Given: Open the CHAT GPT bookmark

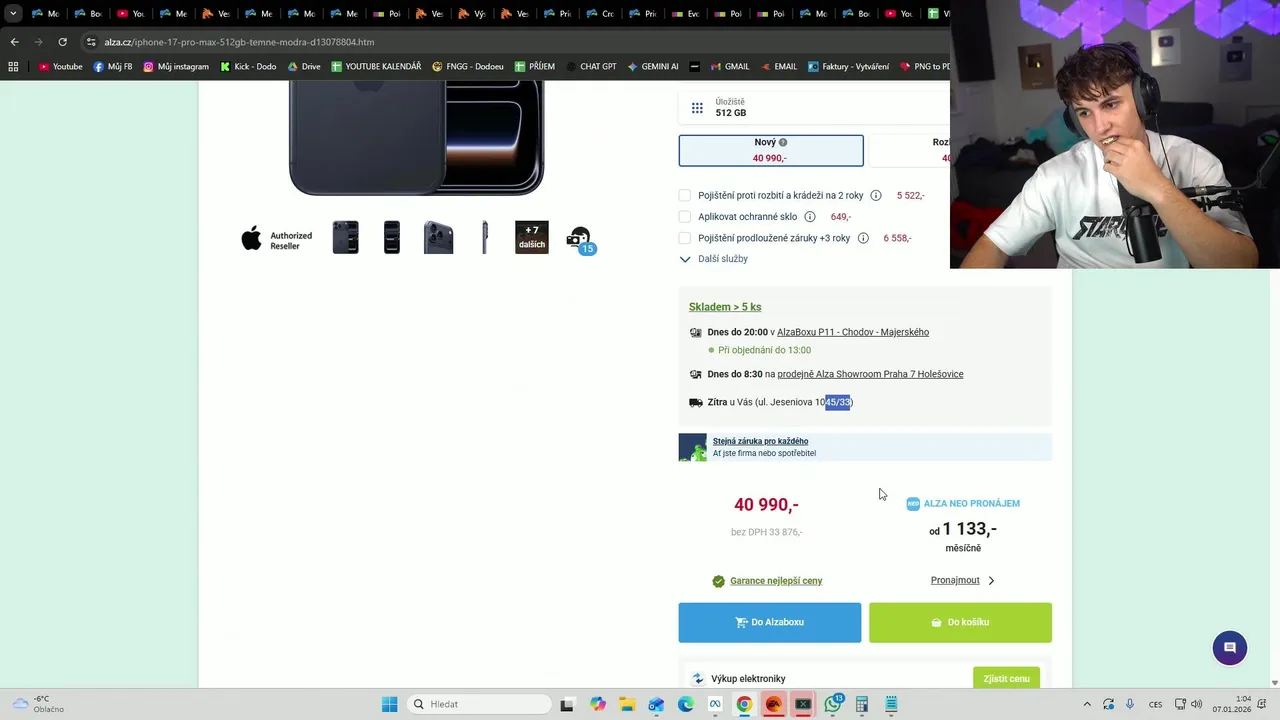Looking at the screenshot, I should tap(589, 67).
